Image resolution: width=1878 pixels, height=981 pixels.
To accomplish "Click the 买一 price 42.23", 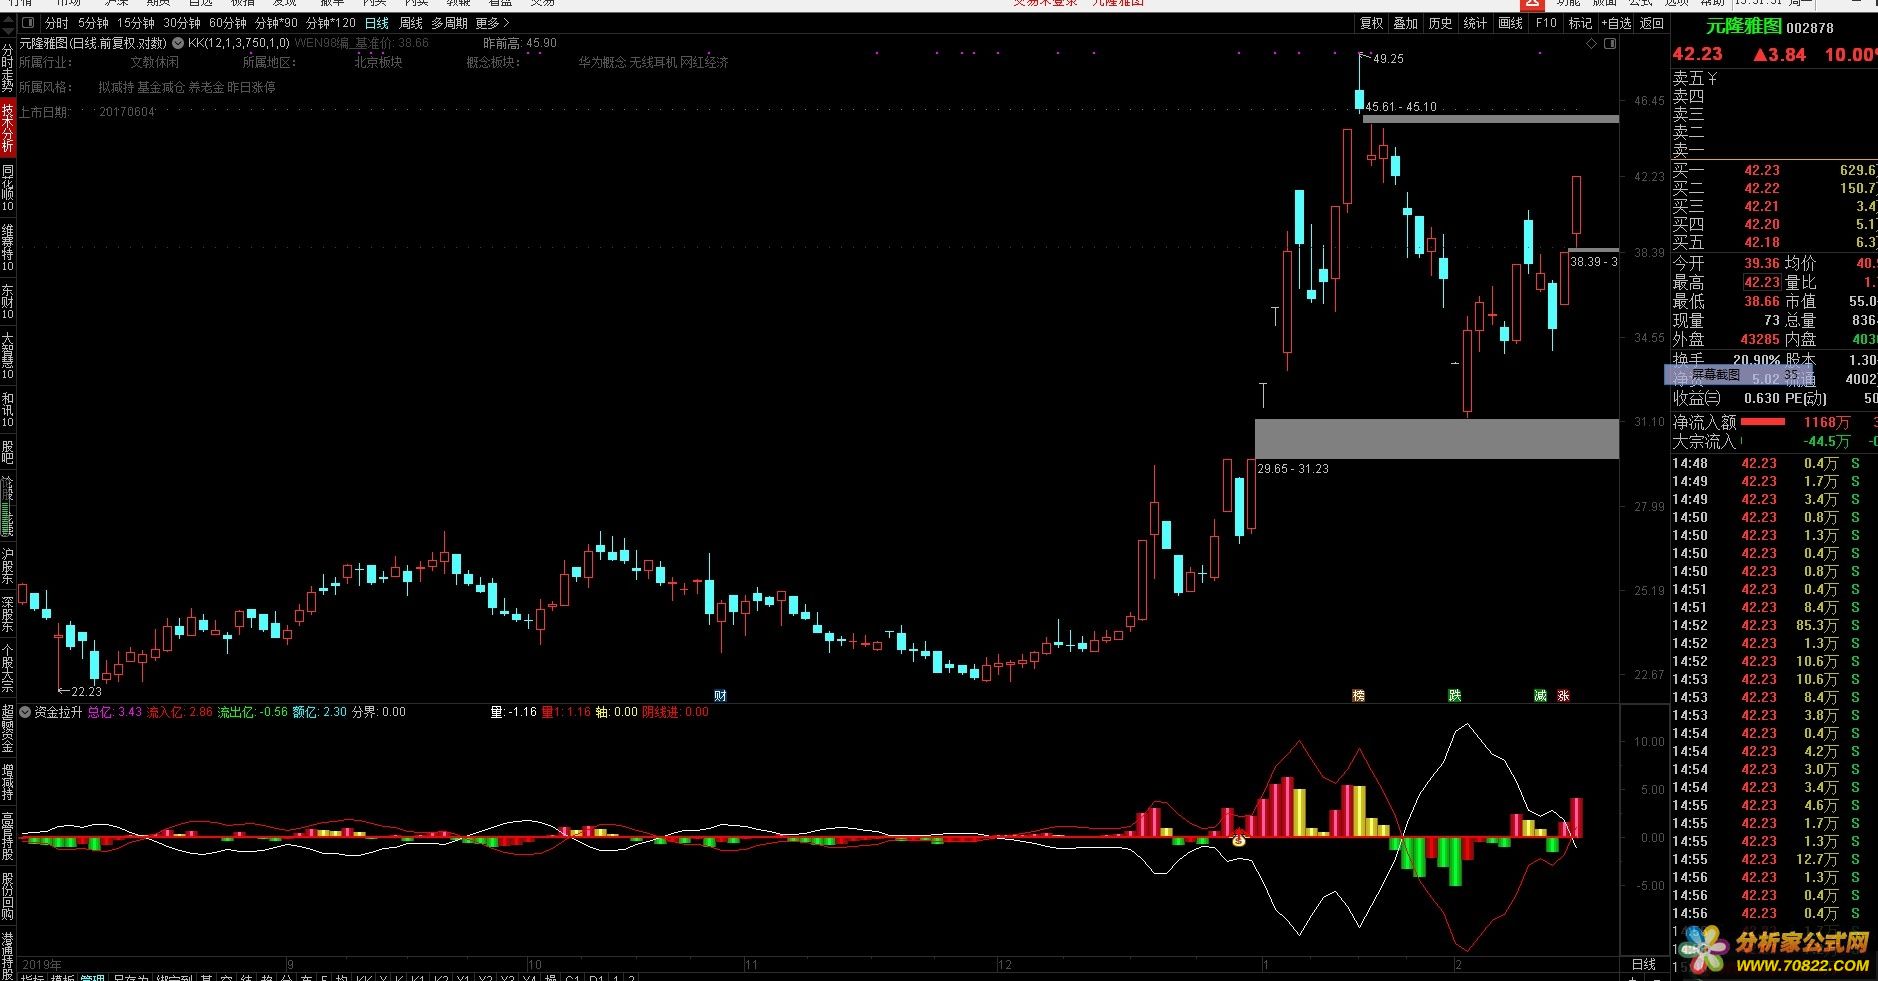I will [x=1762, y=171].
